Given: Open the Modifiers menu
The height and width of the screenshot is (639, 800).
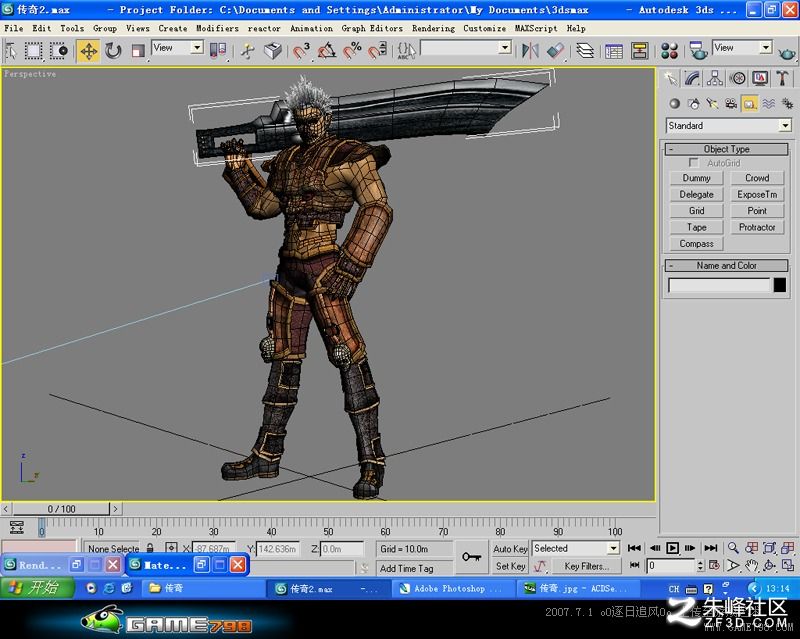Looking at the screenshot, I should (x=217, y=28).
